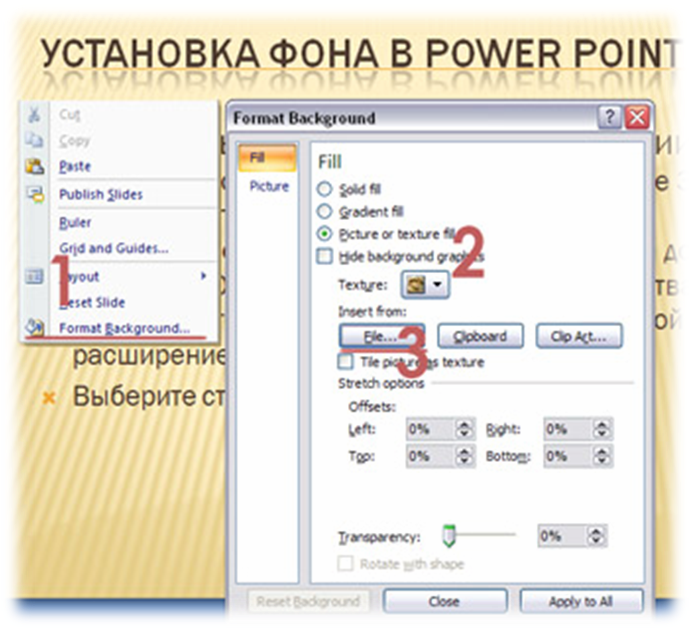This screenshot has width=690, height=629.
Task: Click the Bottom offset value field
Action: [569, 456]
